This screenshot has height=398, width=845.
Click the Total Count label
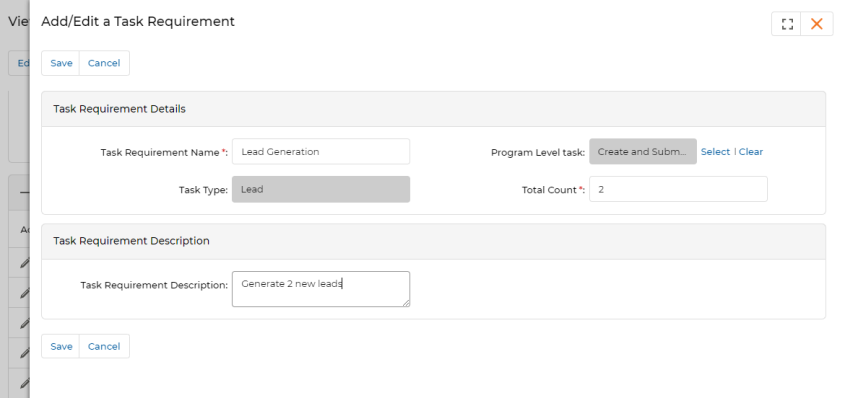coord(553,190)
